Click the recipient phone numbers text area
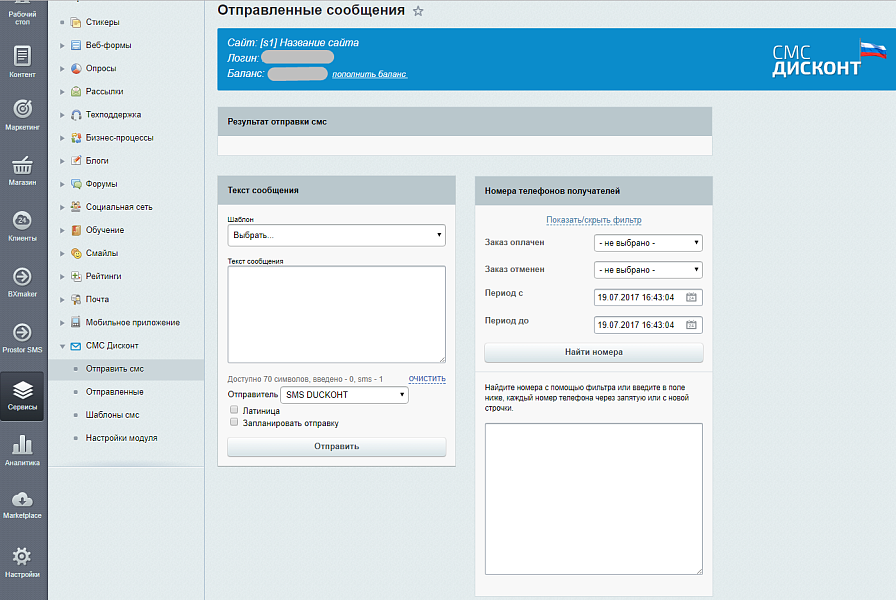896x600 pixels. 593,498
